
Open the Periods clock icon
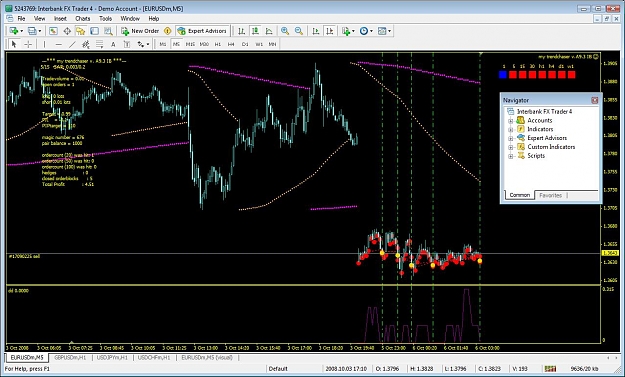coord(364,31)
